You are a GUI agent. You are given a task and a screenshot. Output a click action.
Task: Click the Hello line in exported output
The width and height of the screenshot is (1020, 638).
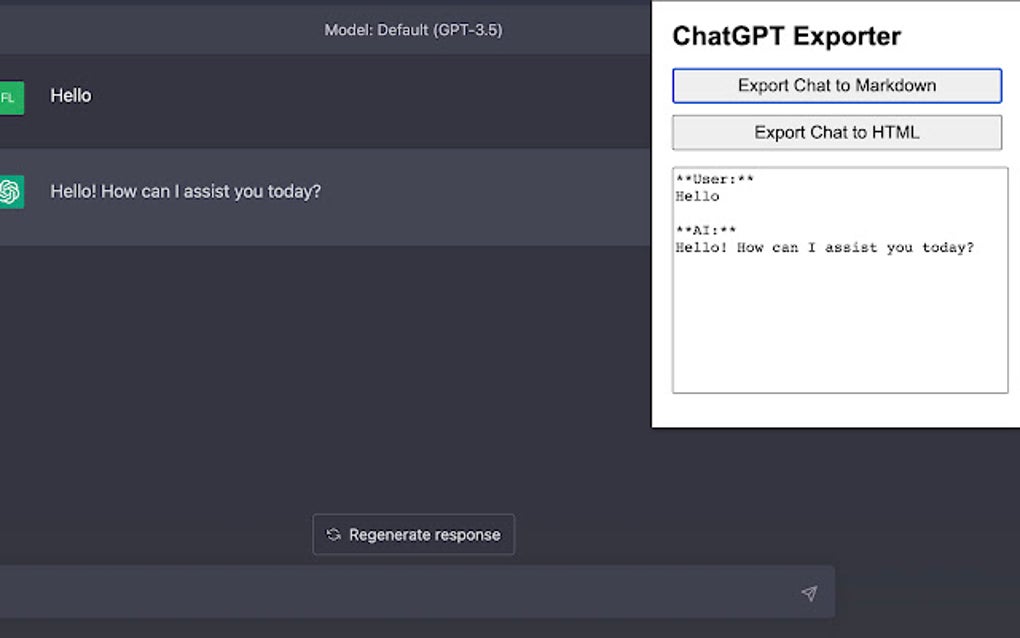[697, 197]
